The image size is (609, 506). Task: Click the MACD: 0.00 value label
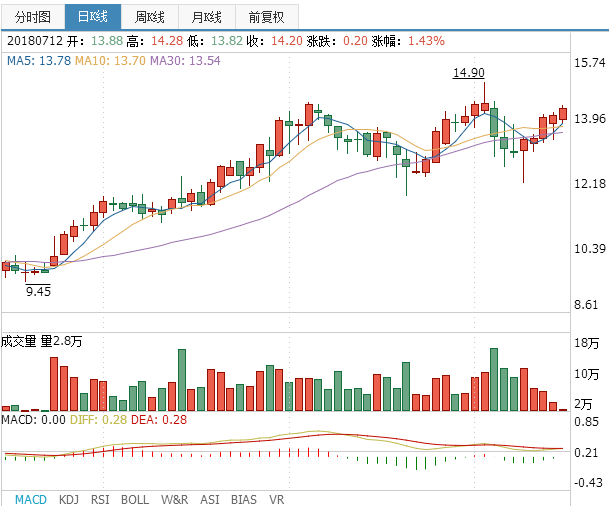[x=33, y=420]
